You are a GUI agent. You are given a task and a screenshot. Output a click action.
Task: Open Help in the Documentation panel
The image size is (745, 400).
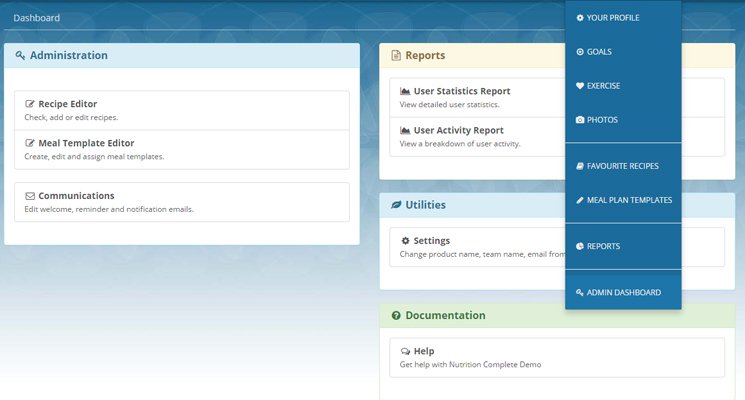coord(423,351)
